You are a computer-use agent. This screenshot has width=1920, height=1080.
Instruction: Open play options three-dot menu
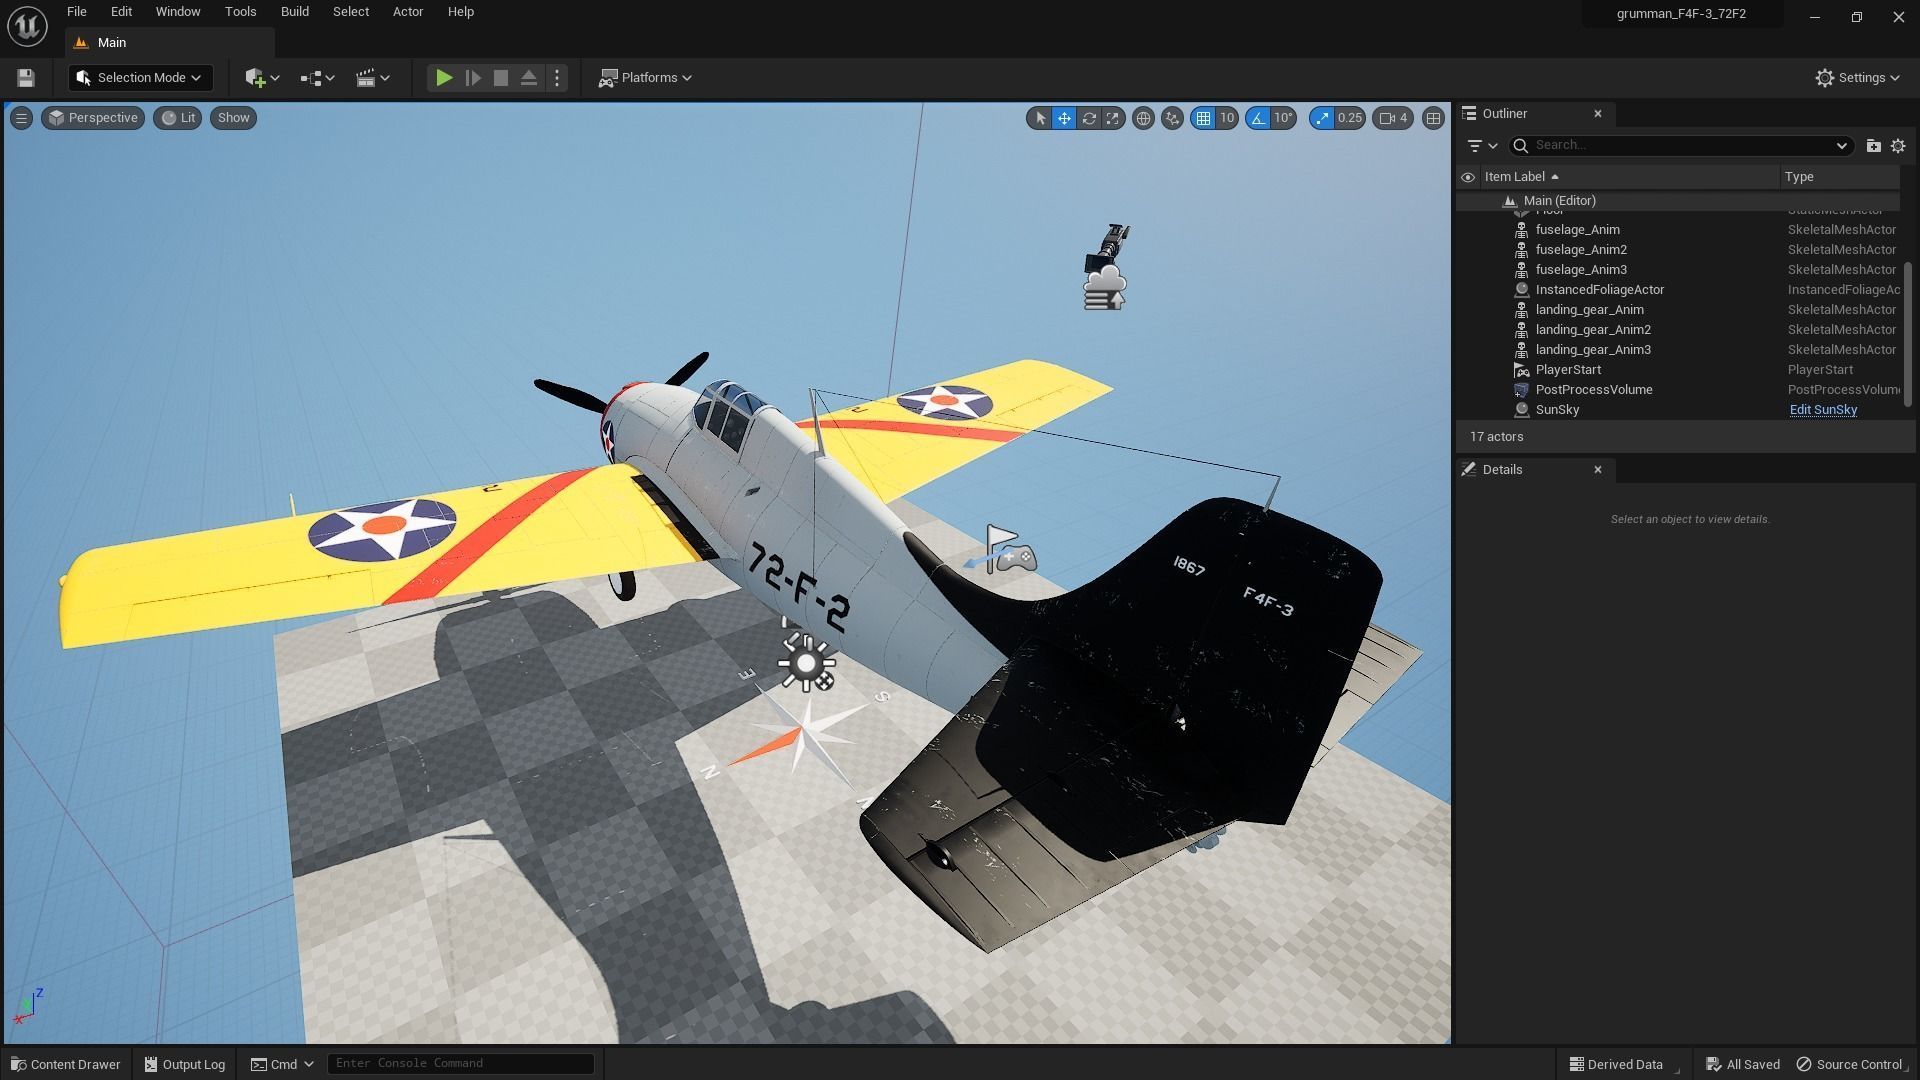click(557, 78)
